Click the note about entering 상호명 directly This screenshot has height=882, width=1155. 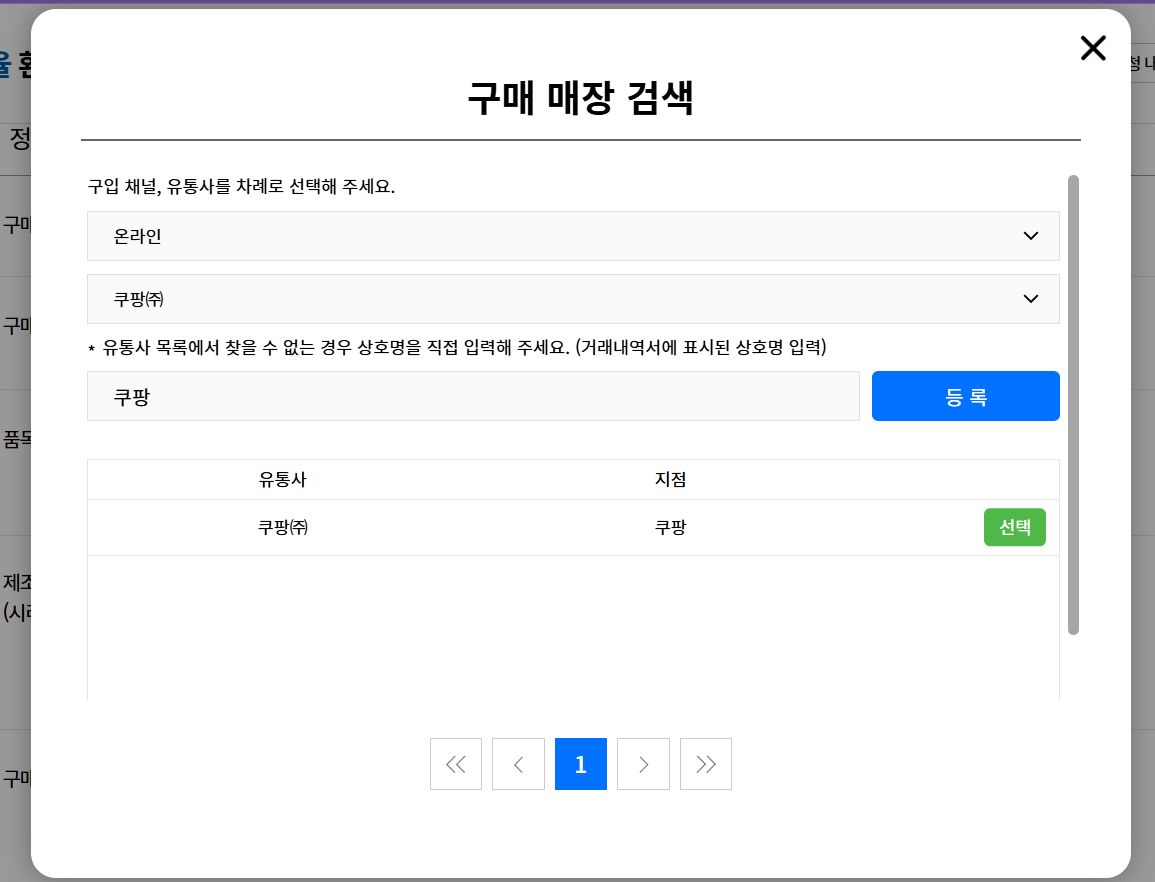coord(457,347)
